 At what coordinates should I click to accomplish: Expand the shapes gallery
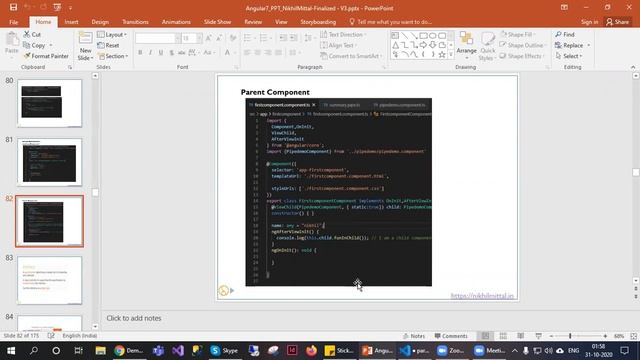451,54
